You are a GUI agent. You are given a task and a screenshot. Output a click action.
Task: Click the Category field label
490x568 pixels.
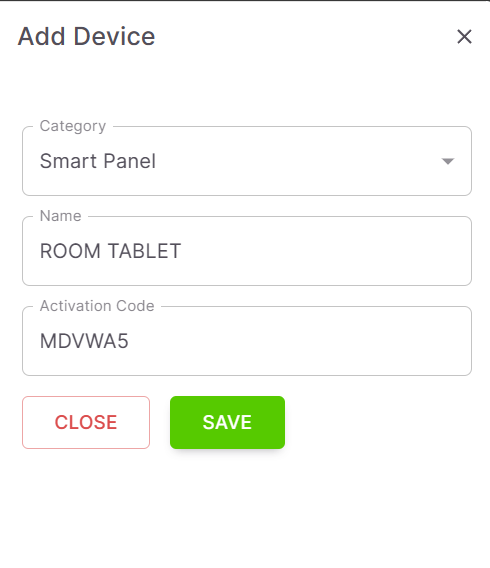(73, 126)
